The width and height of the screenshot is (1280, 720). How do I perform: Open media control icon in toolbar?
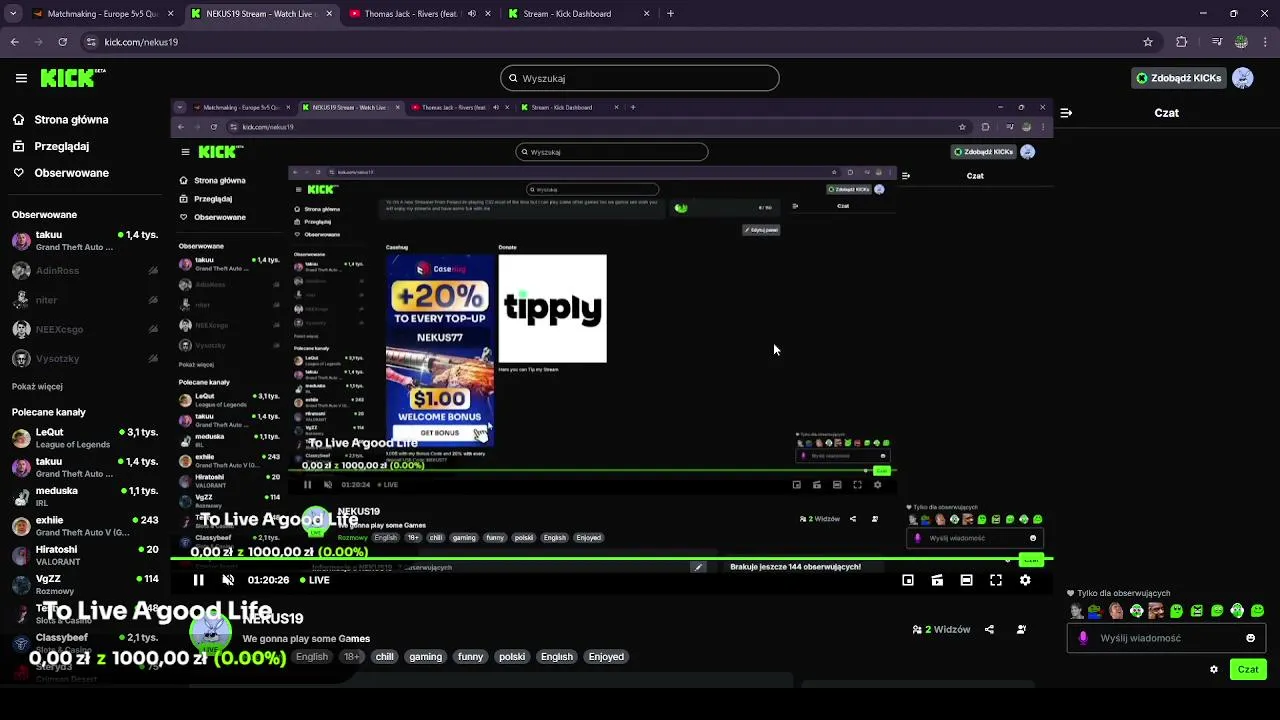(1216, 42)
